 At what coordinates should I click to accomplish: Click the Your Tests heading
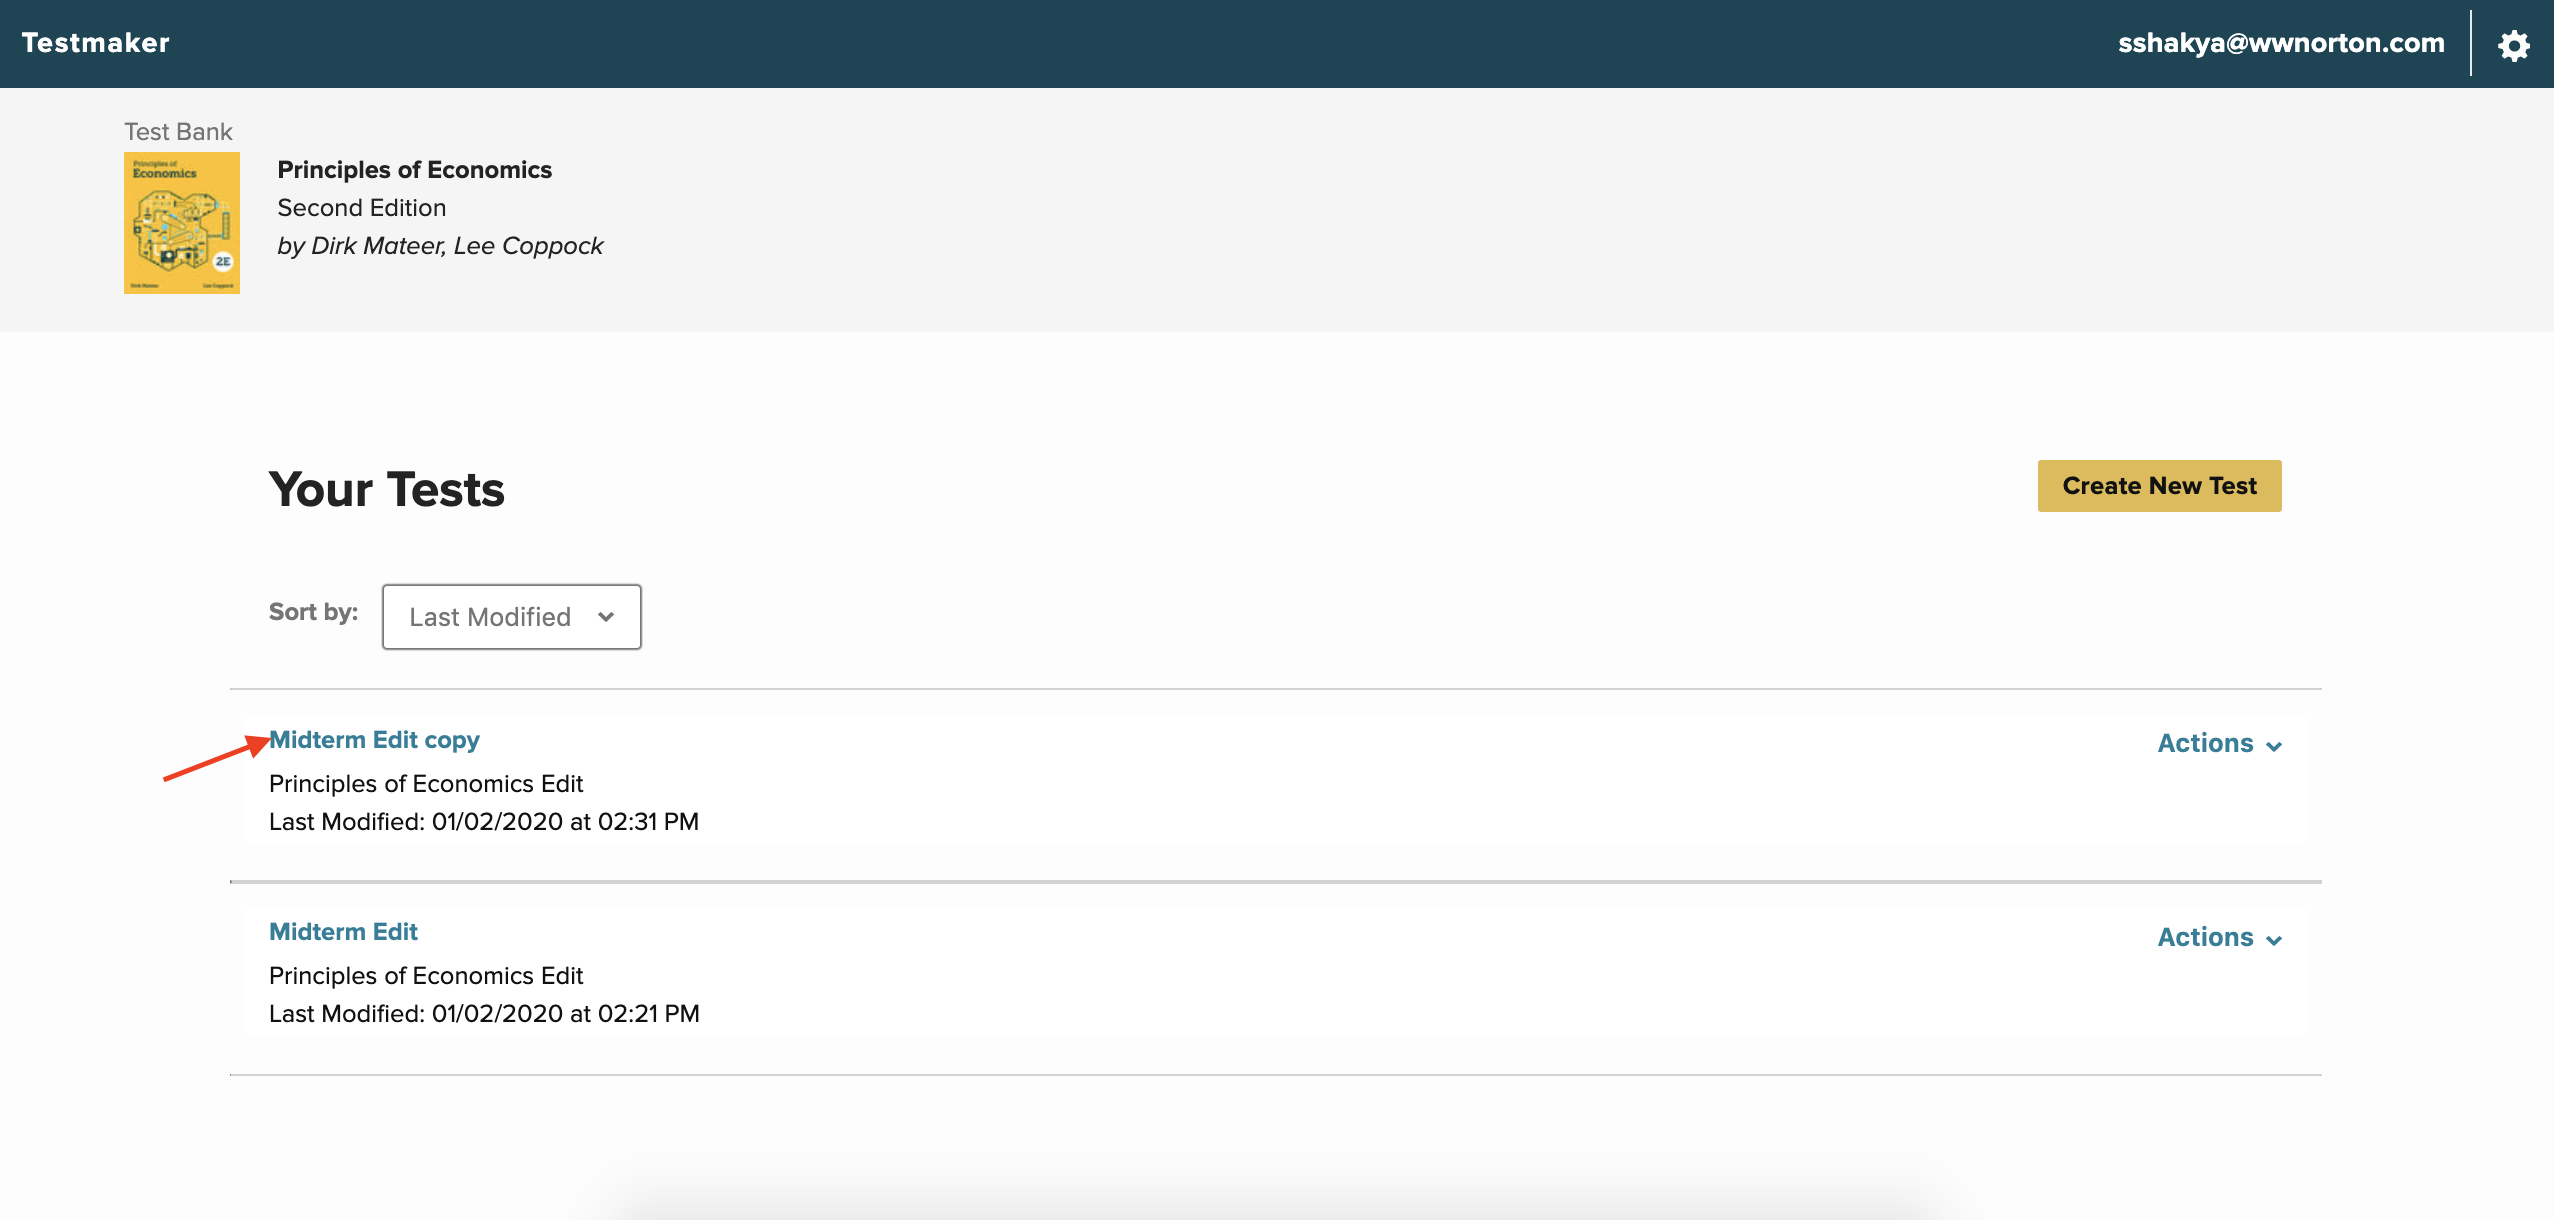(x=386, y=490)
